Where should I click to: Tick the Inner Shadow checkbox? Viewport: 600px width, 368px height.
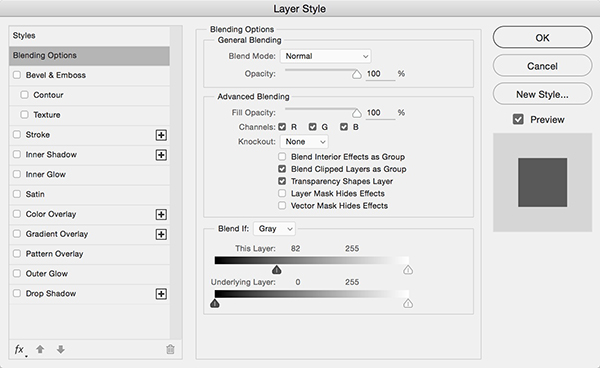[x=17, y=155]
